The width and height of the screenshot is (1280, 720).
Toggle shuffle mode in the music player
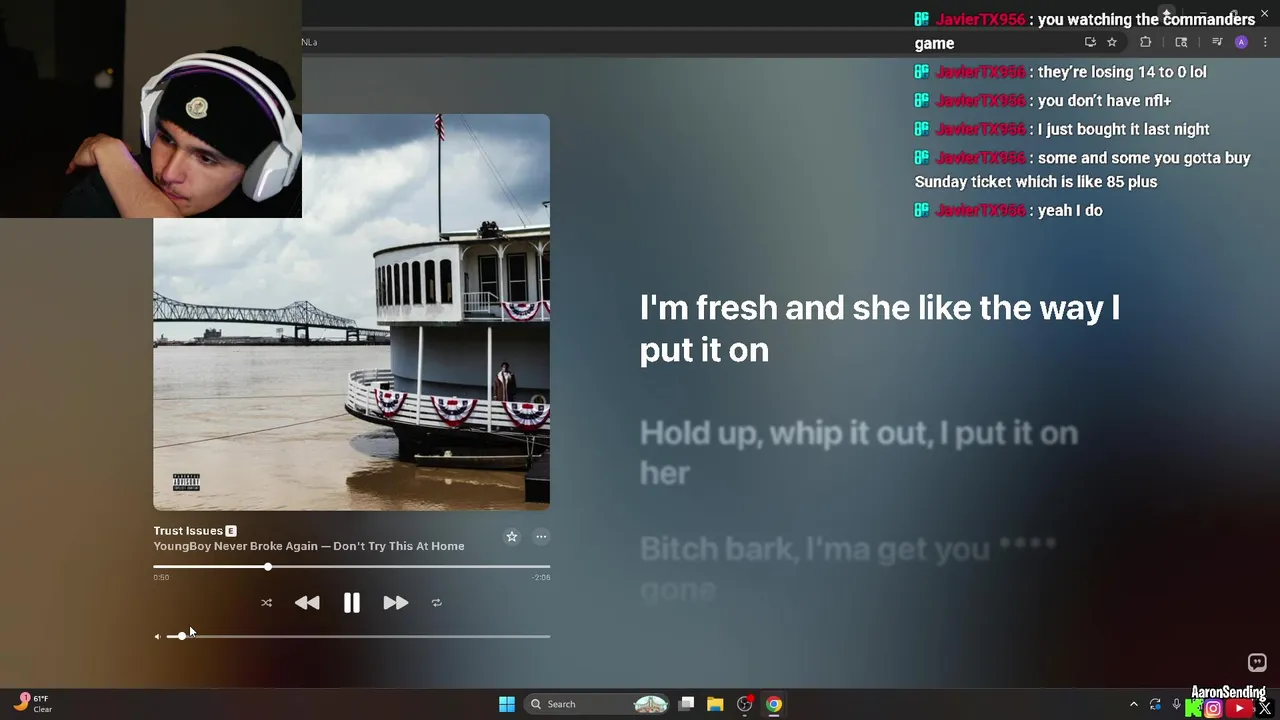[266, 603]
